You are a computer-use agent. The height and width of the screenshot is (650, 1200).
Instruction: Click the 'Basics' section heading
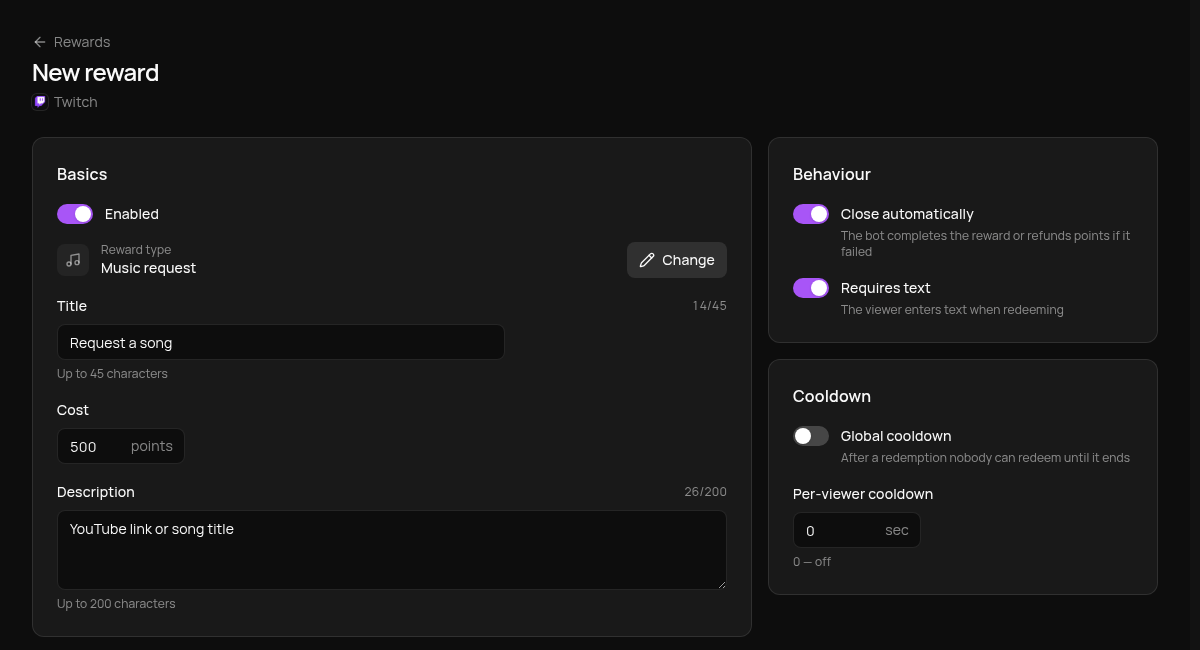(82, 174)
